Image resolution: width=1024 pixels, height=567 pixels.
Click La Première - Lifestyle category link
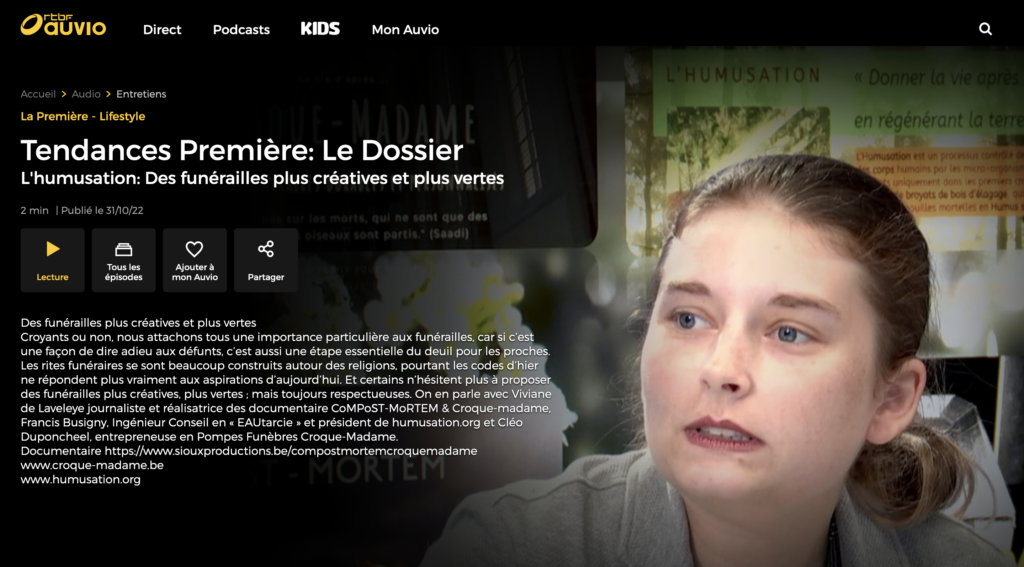coord(83,116)
